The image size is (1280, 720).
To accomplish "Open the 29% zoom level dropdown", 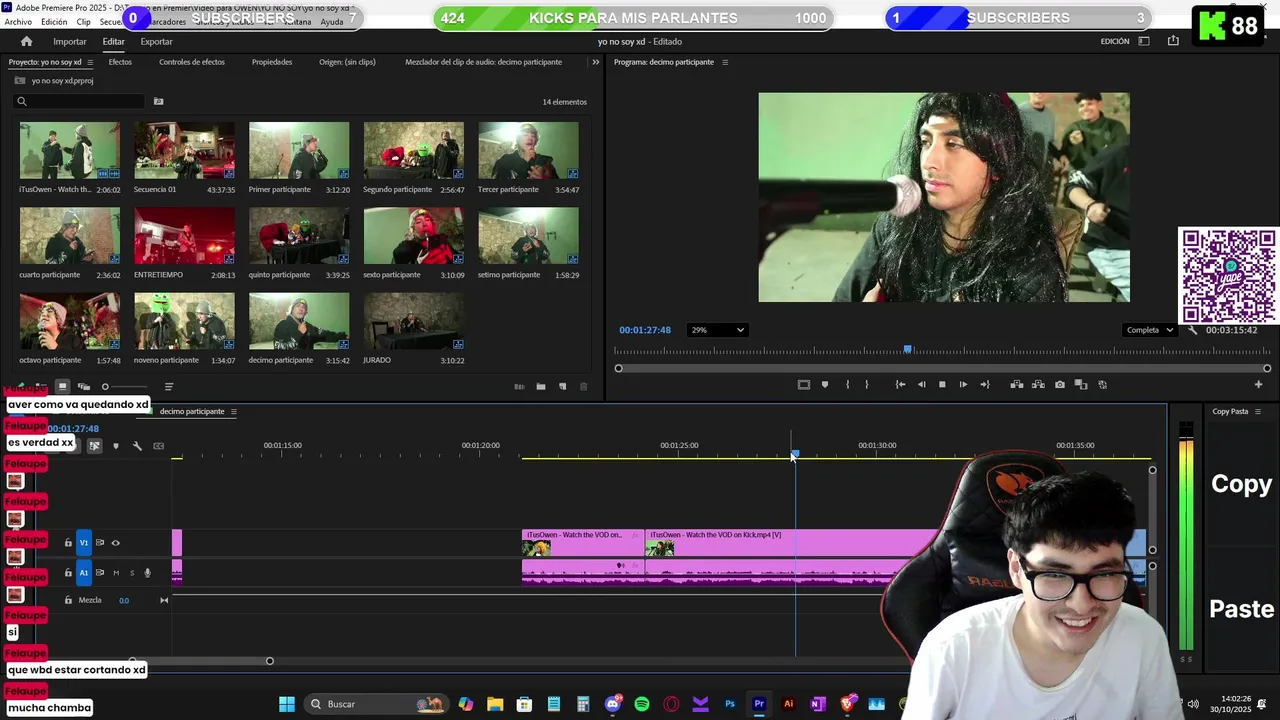I will 717,330.
